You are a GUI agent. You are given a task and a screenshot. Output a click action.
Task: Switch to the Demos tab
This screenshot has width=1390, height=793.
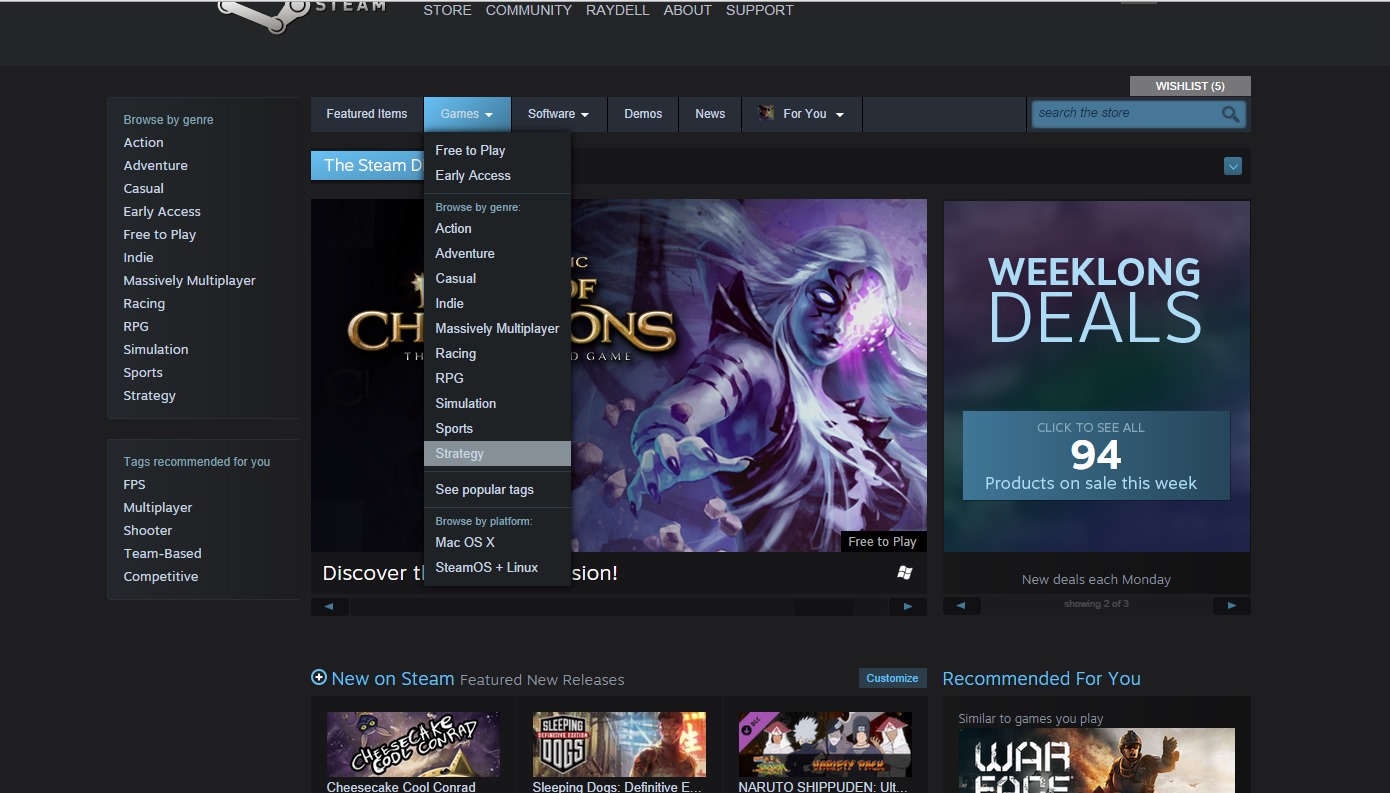[643, 114]
